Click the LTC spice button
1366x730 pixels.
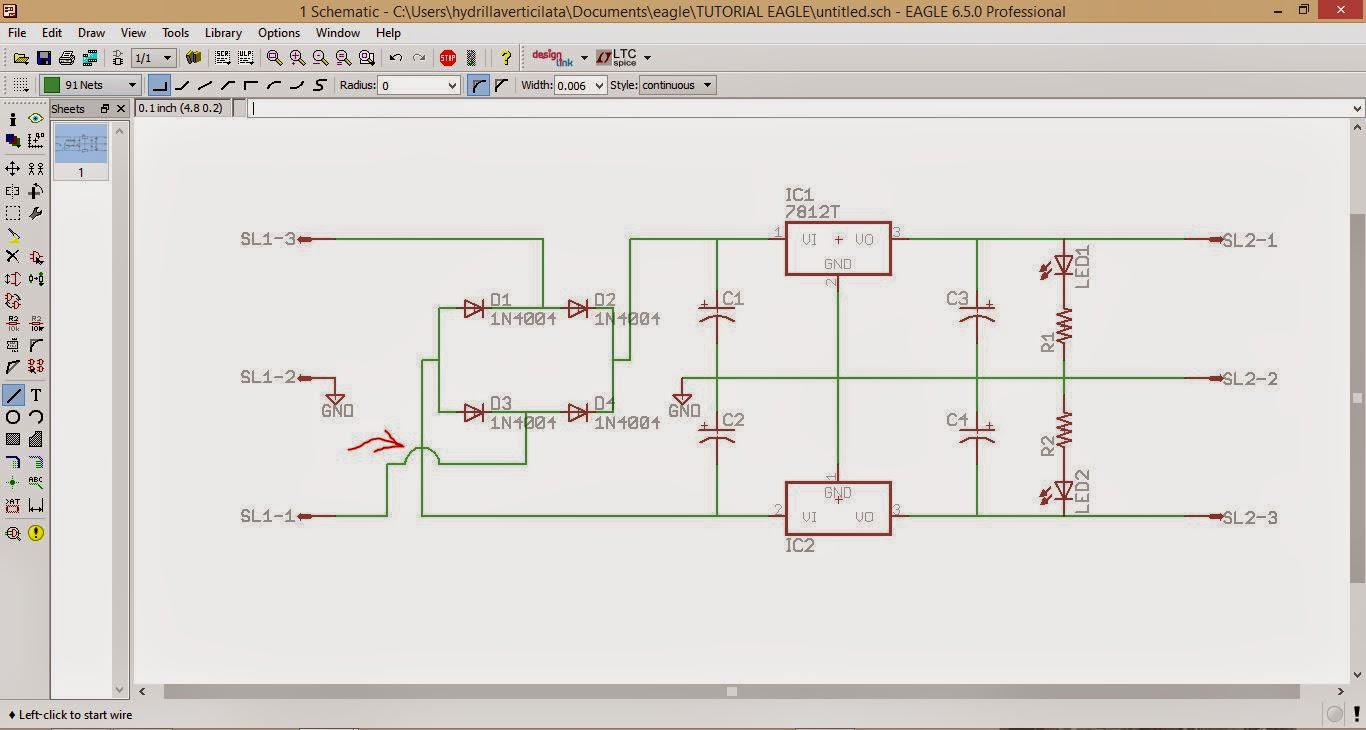pyautogui.click(x=618, y=57)
